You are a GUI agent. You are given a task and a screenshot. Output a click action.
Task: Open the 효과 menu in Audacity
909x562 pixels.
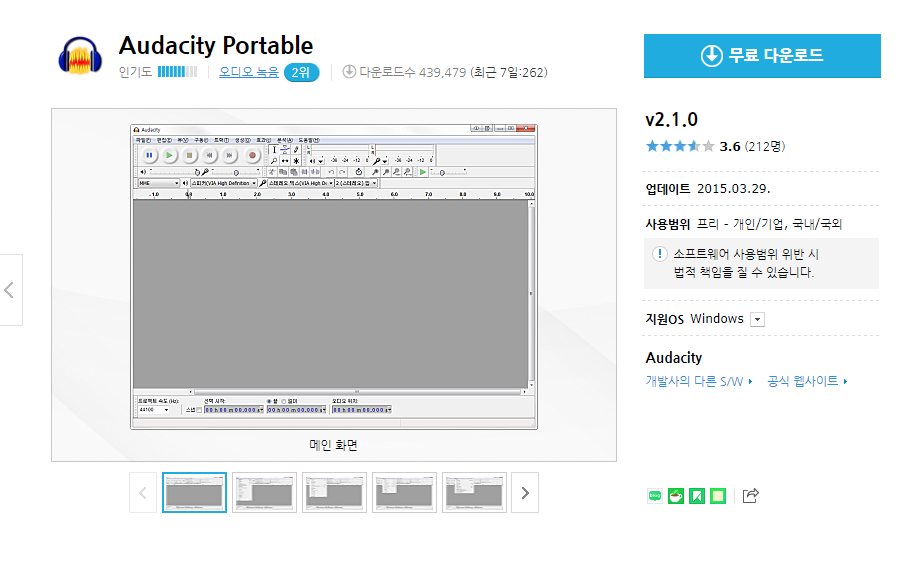coord(264,140)
